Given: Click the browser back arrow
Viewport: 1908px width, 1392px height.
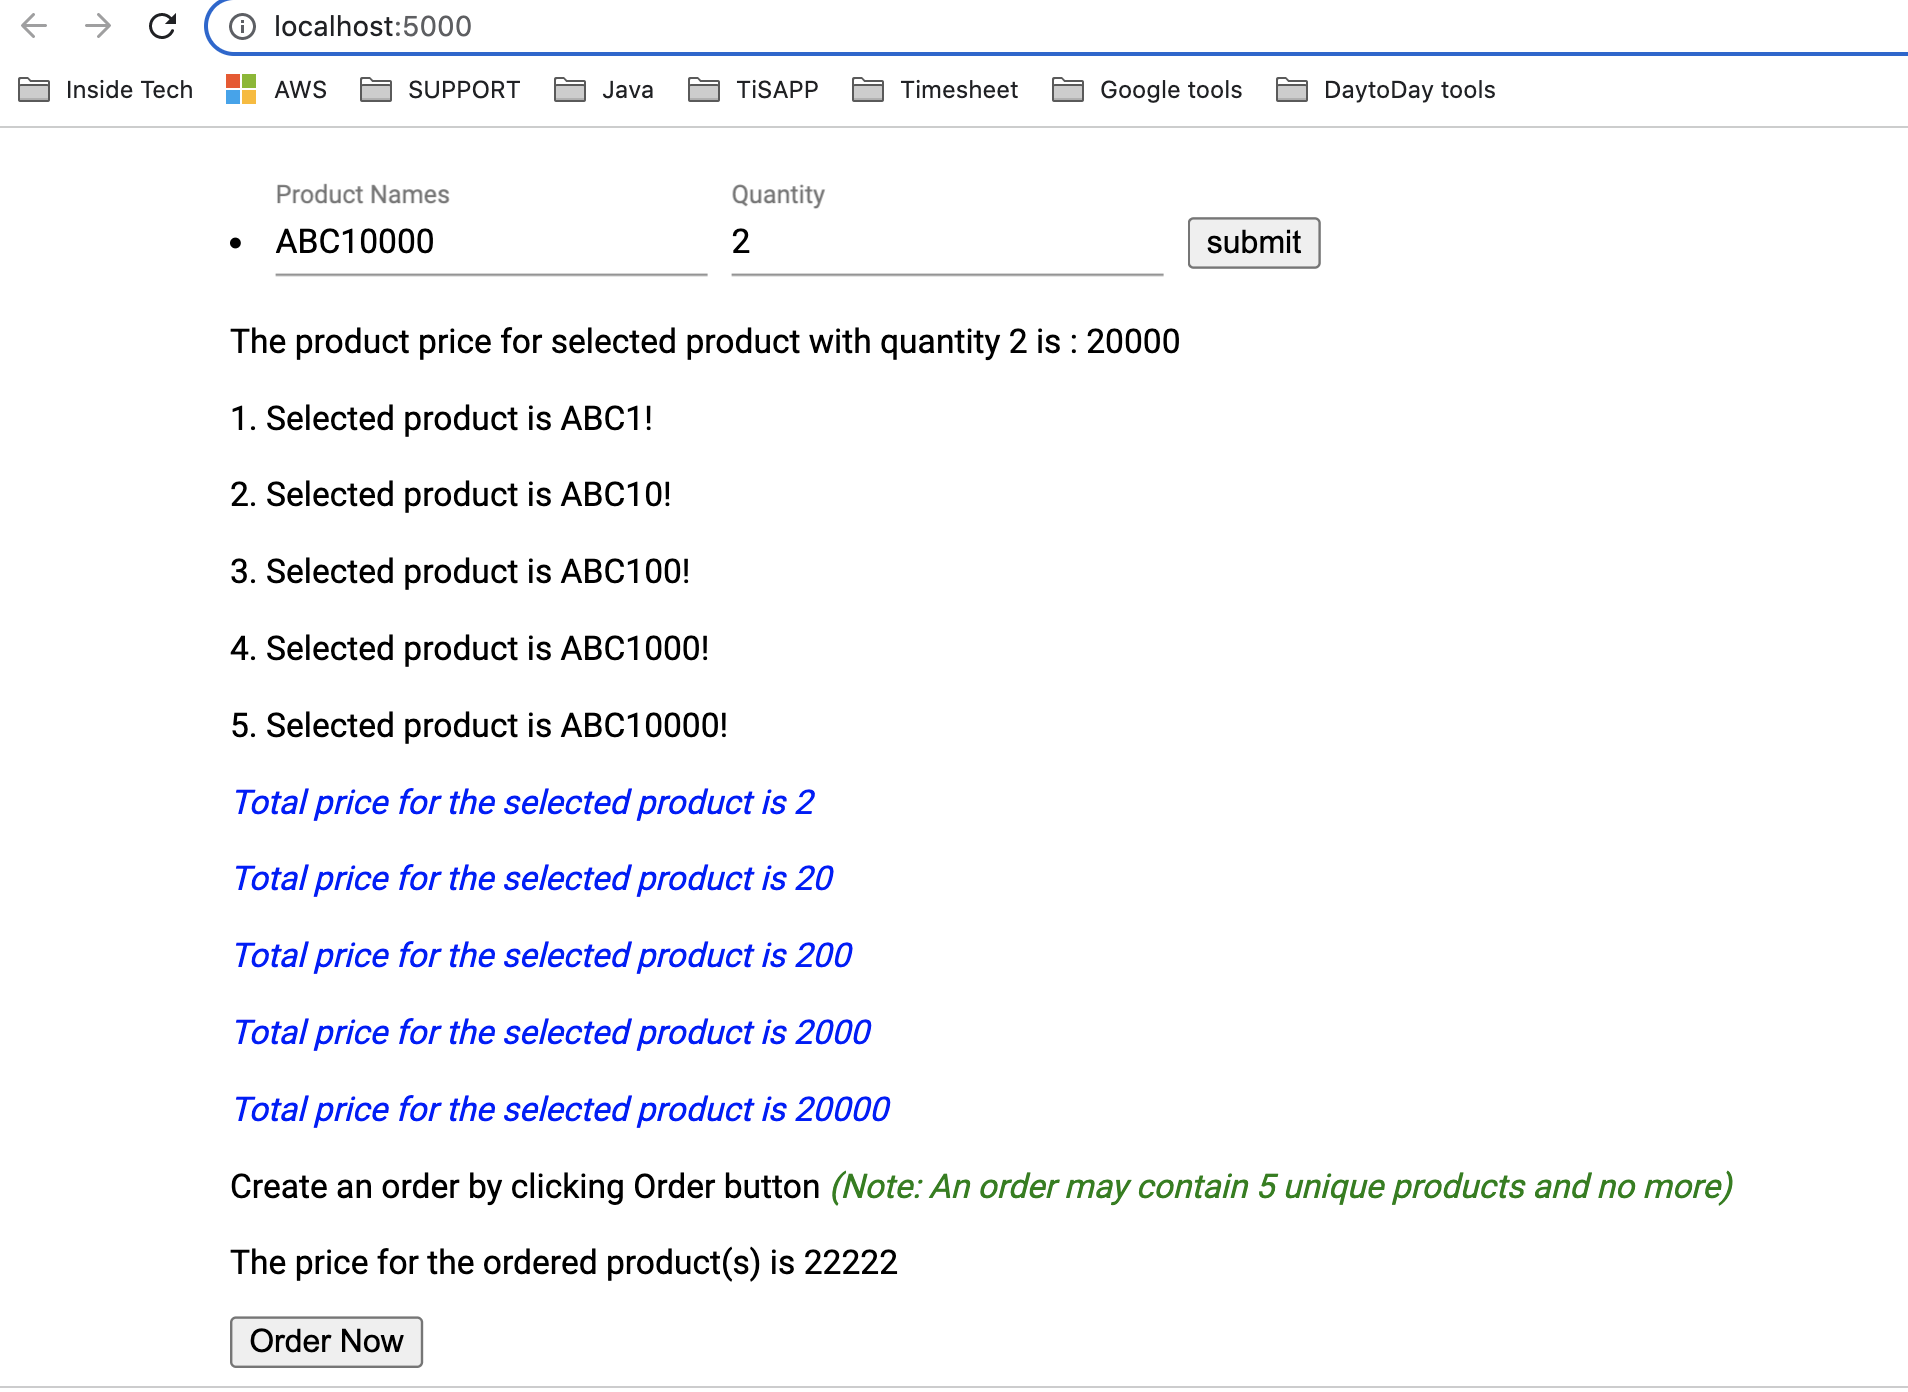Looking at the screenshot, I should point(36,27).
